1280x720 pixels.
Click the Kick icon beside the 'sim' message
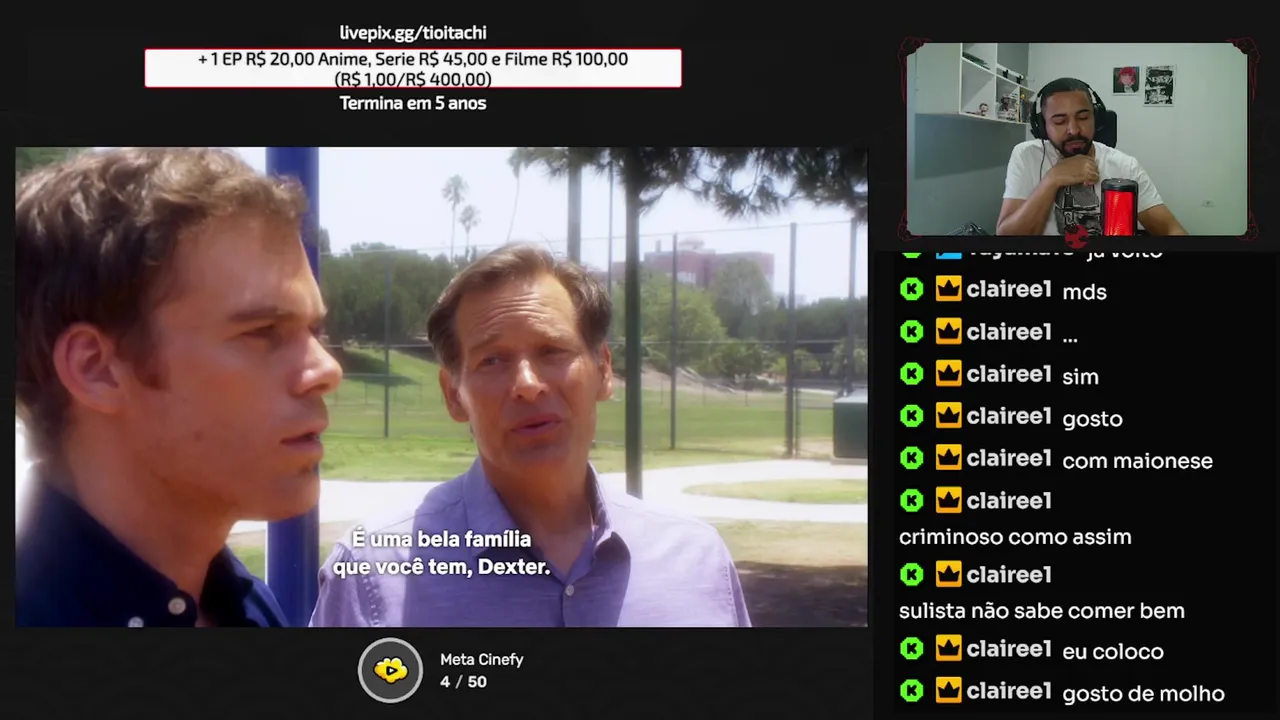(x=911, y=374)
